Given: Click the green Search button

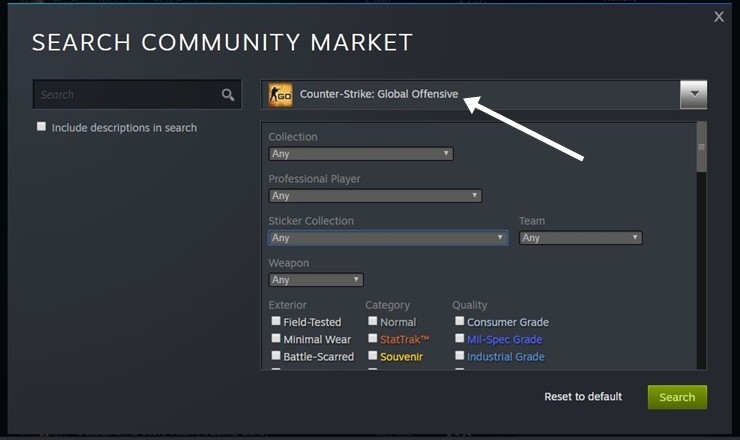Looking at the screenshot, I should (x=677, y=397).
